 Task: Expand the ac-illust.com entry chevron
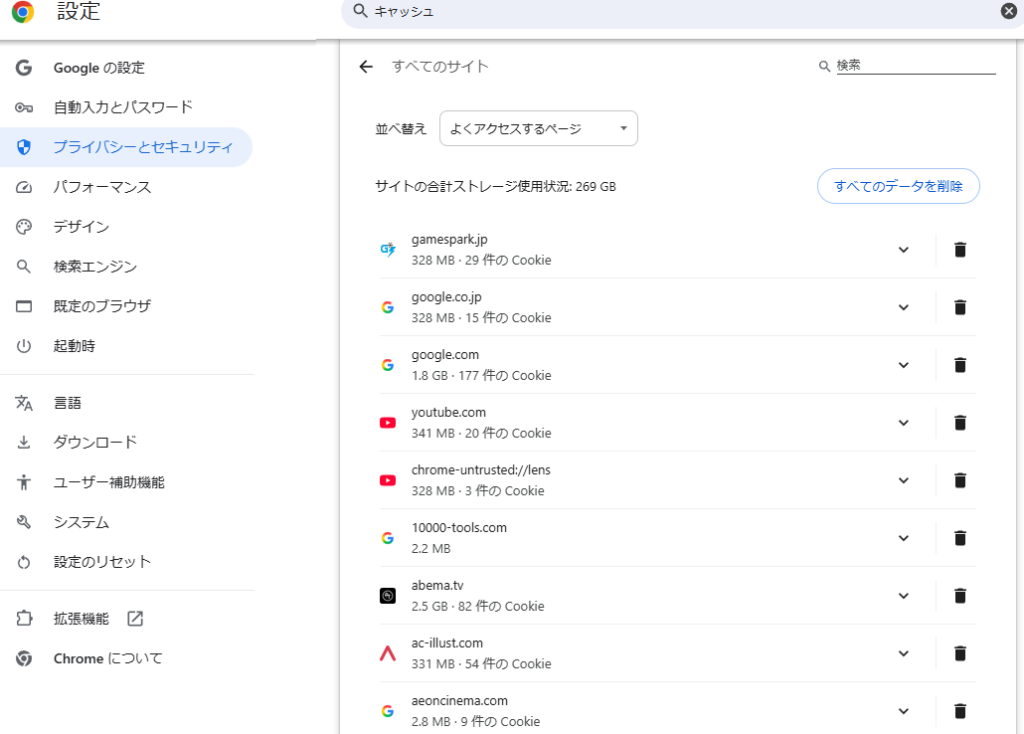904,653
